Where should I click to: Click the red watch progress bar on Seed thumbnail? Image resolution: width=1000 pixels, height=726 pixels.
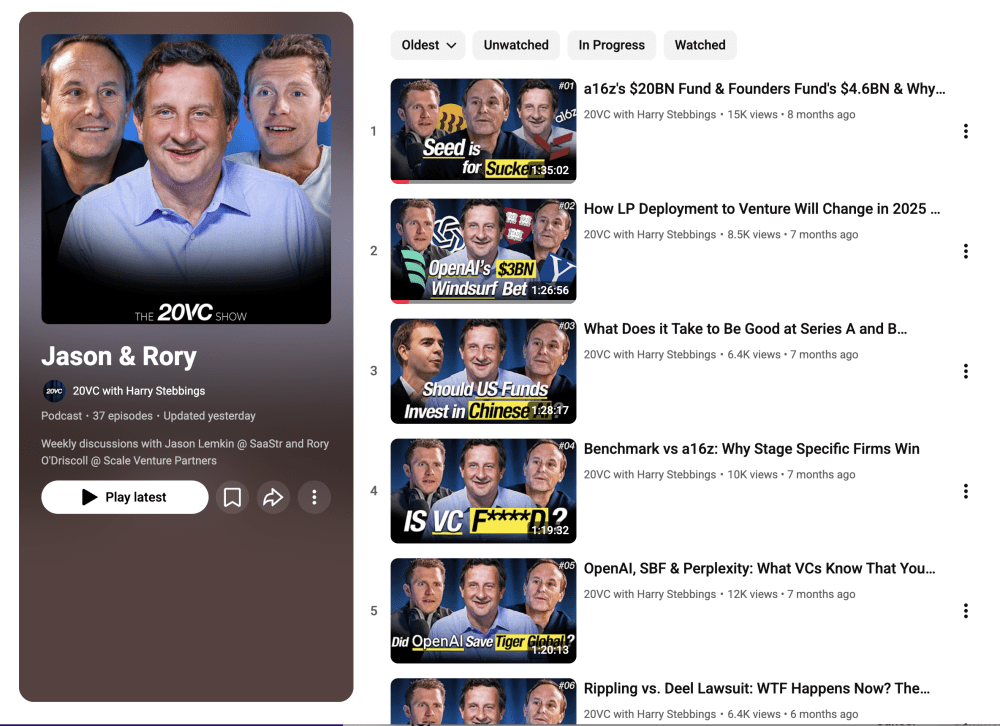click(400, 182)
